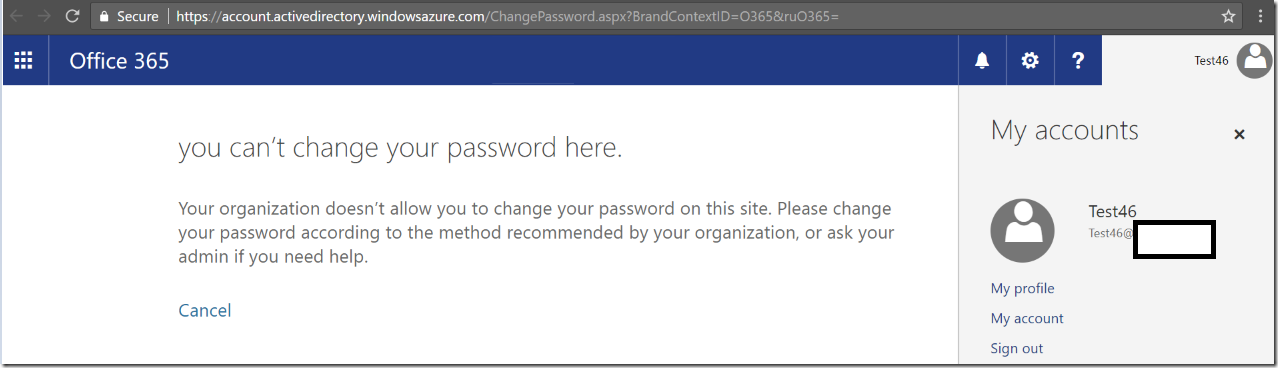The image size is (1278, 368).
Task: Click the large profile picture in My accounts
Action: 1022,230
